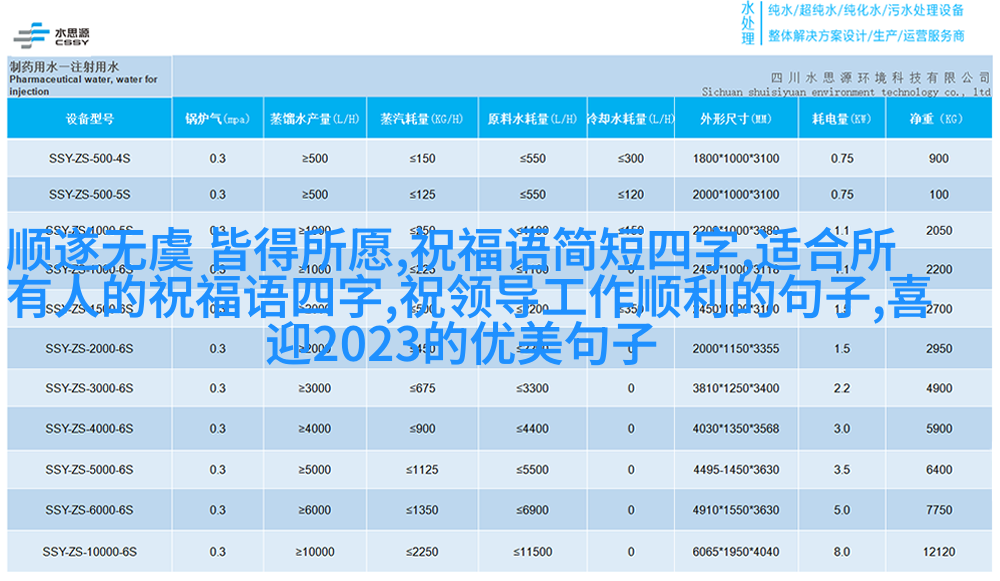This screenshot has width=1000, height=581.
Task: Select the SSY-ZS-500-4S model row
Action: pyautogui.click(x=89, y=159)
